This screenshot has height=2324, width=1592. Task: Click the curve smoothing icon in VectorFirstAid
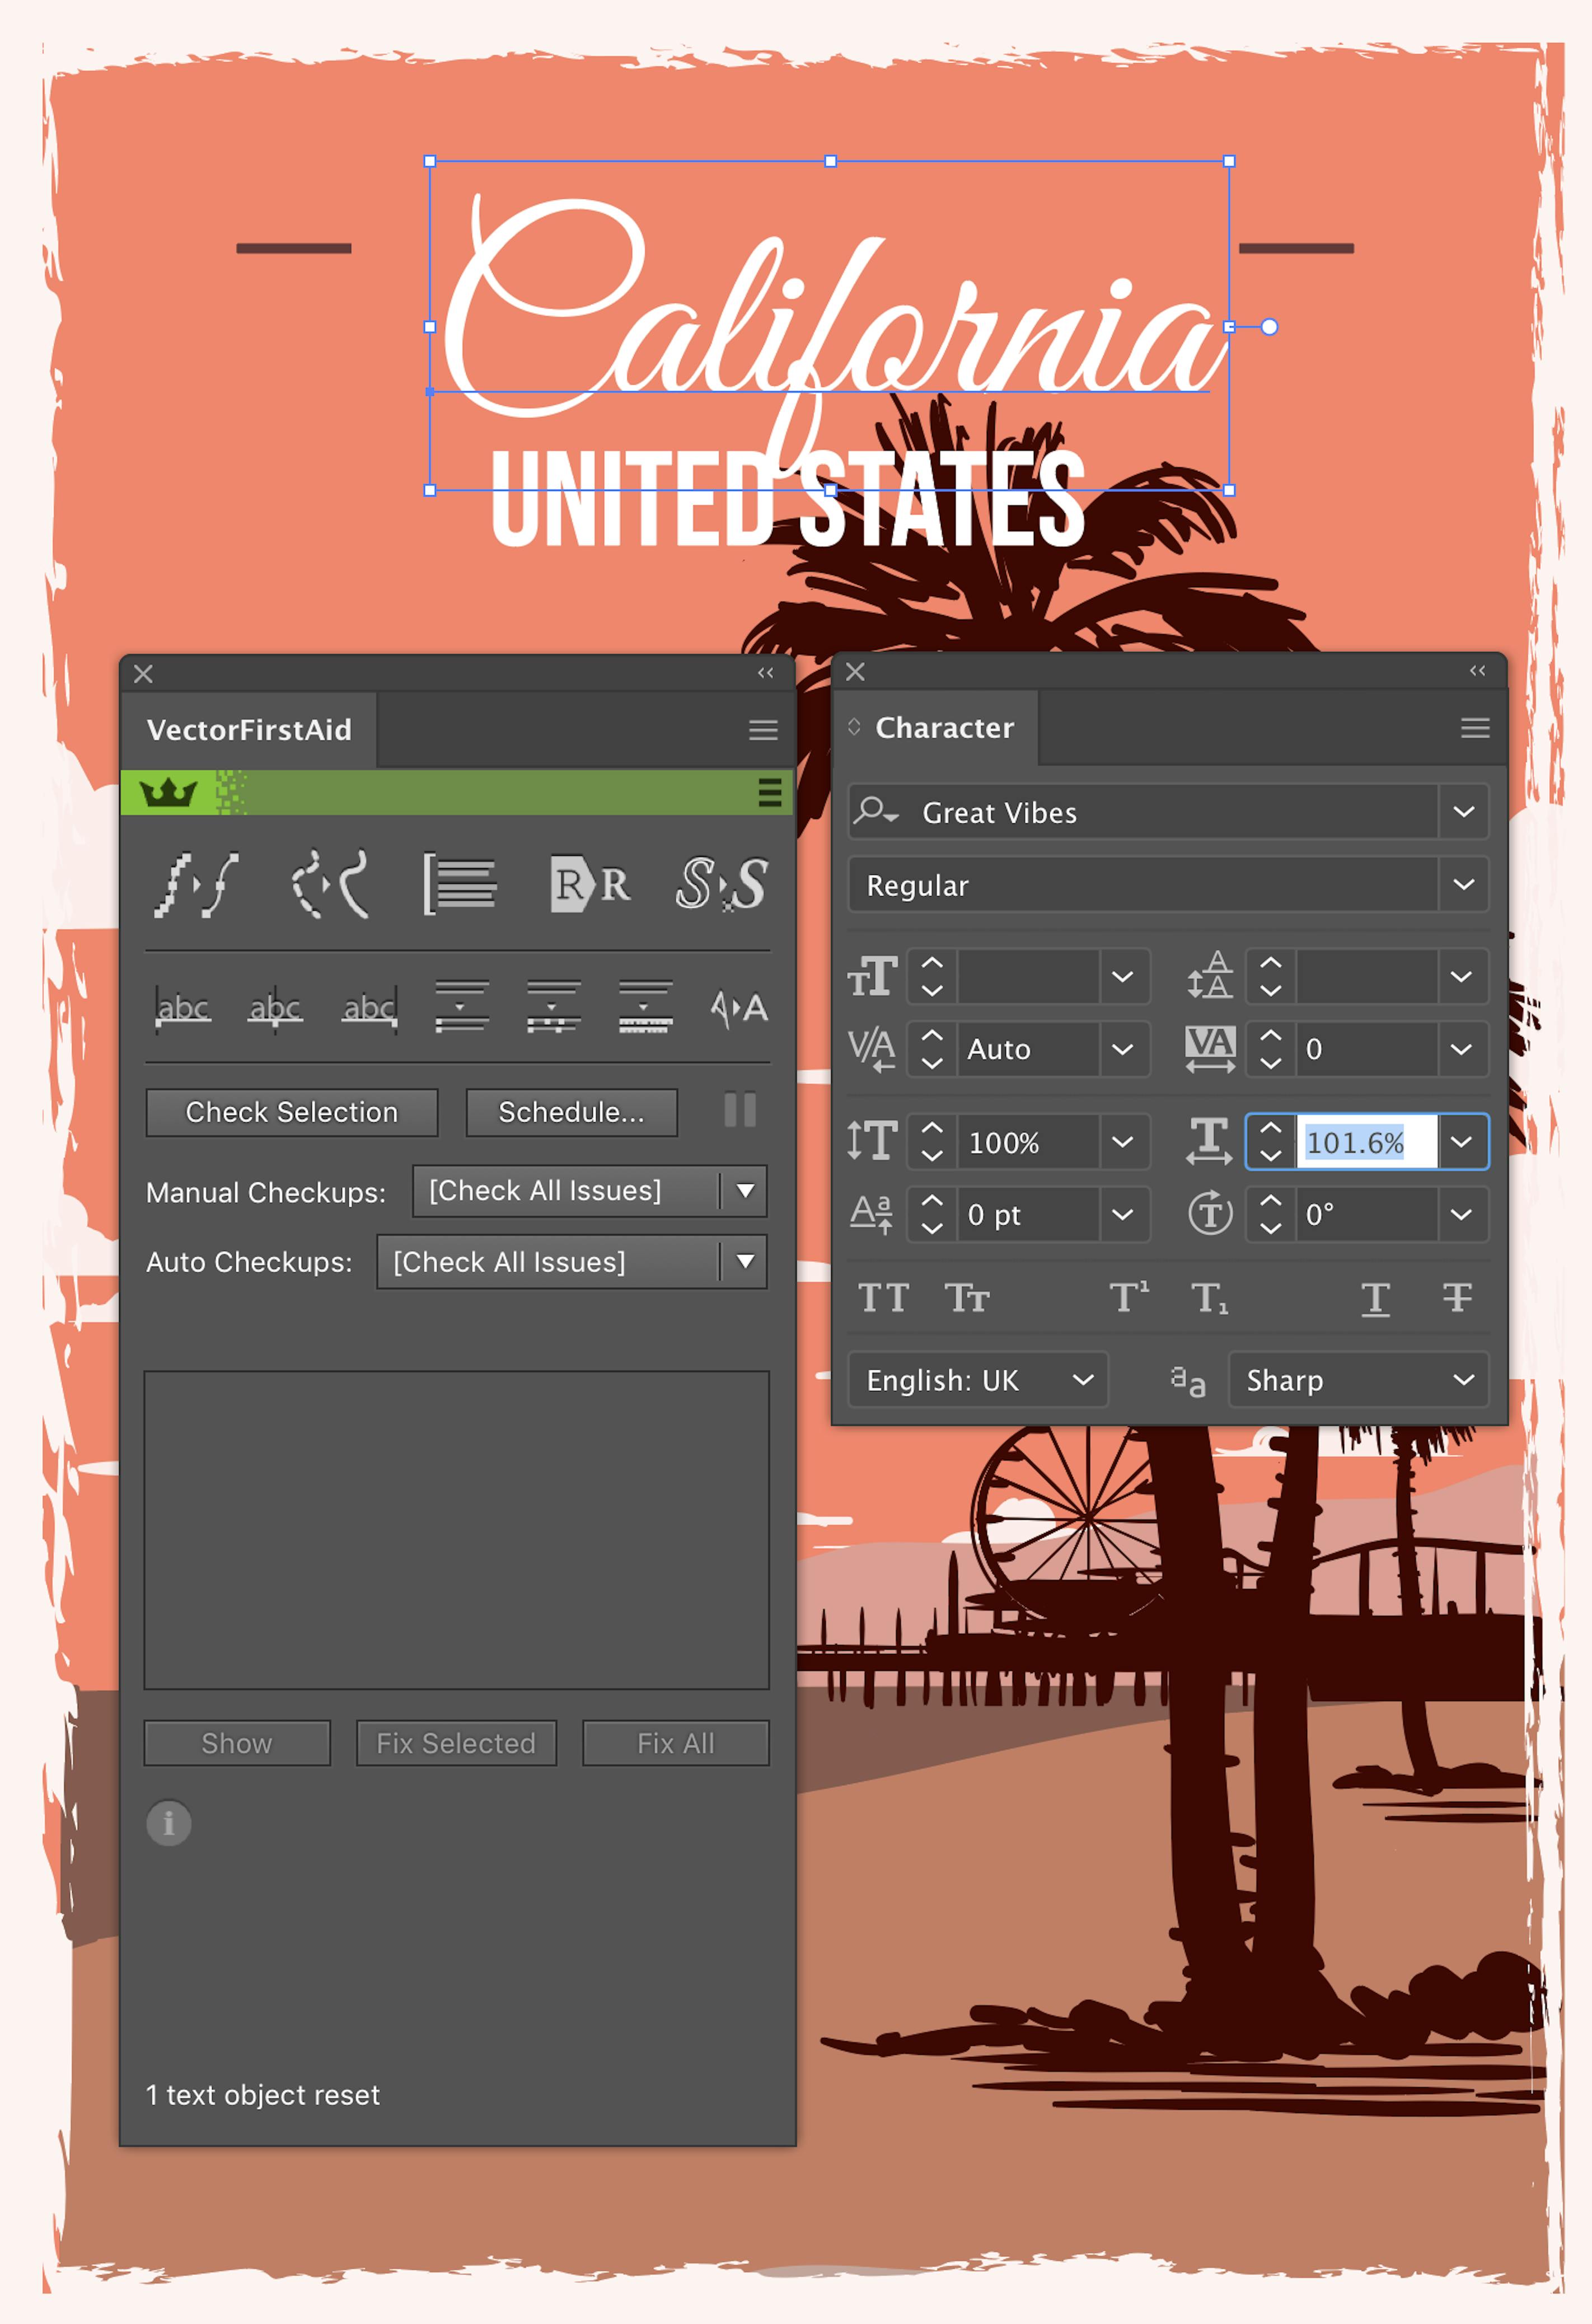click(330, 885)
